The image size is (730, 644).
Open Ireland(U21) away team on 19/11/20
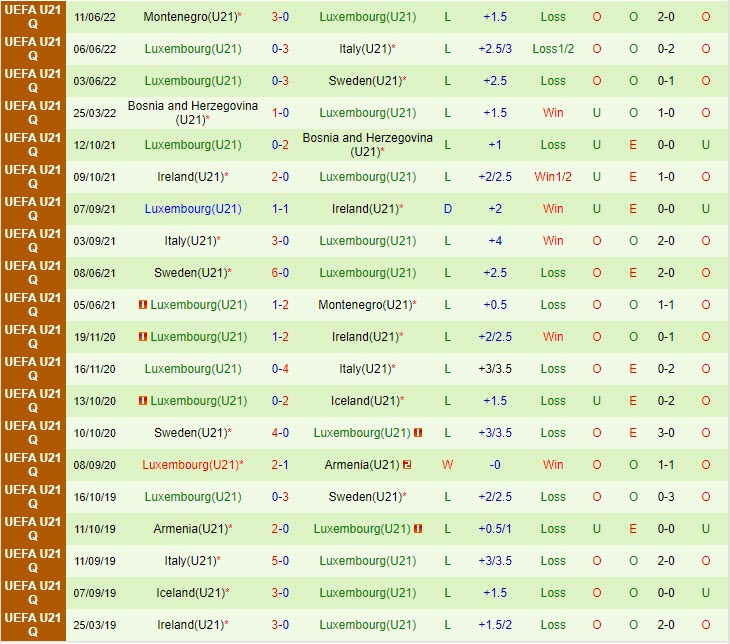(x=367, y=337)
